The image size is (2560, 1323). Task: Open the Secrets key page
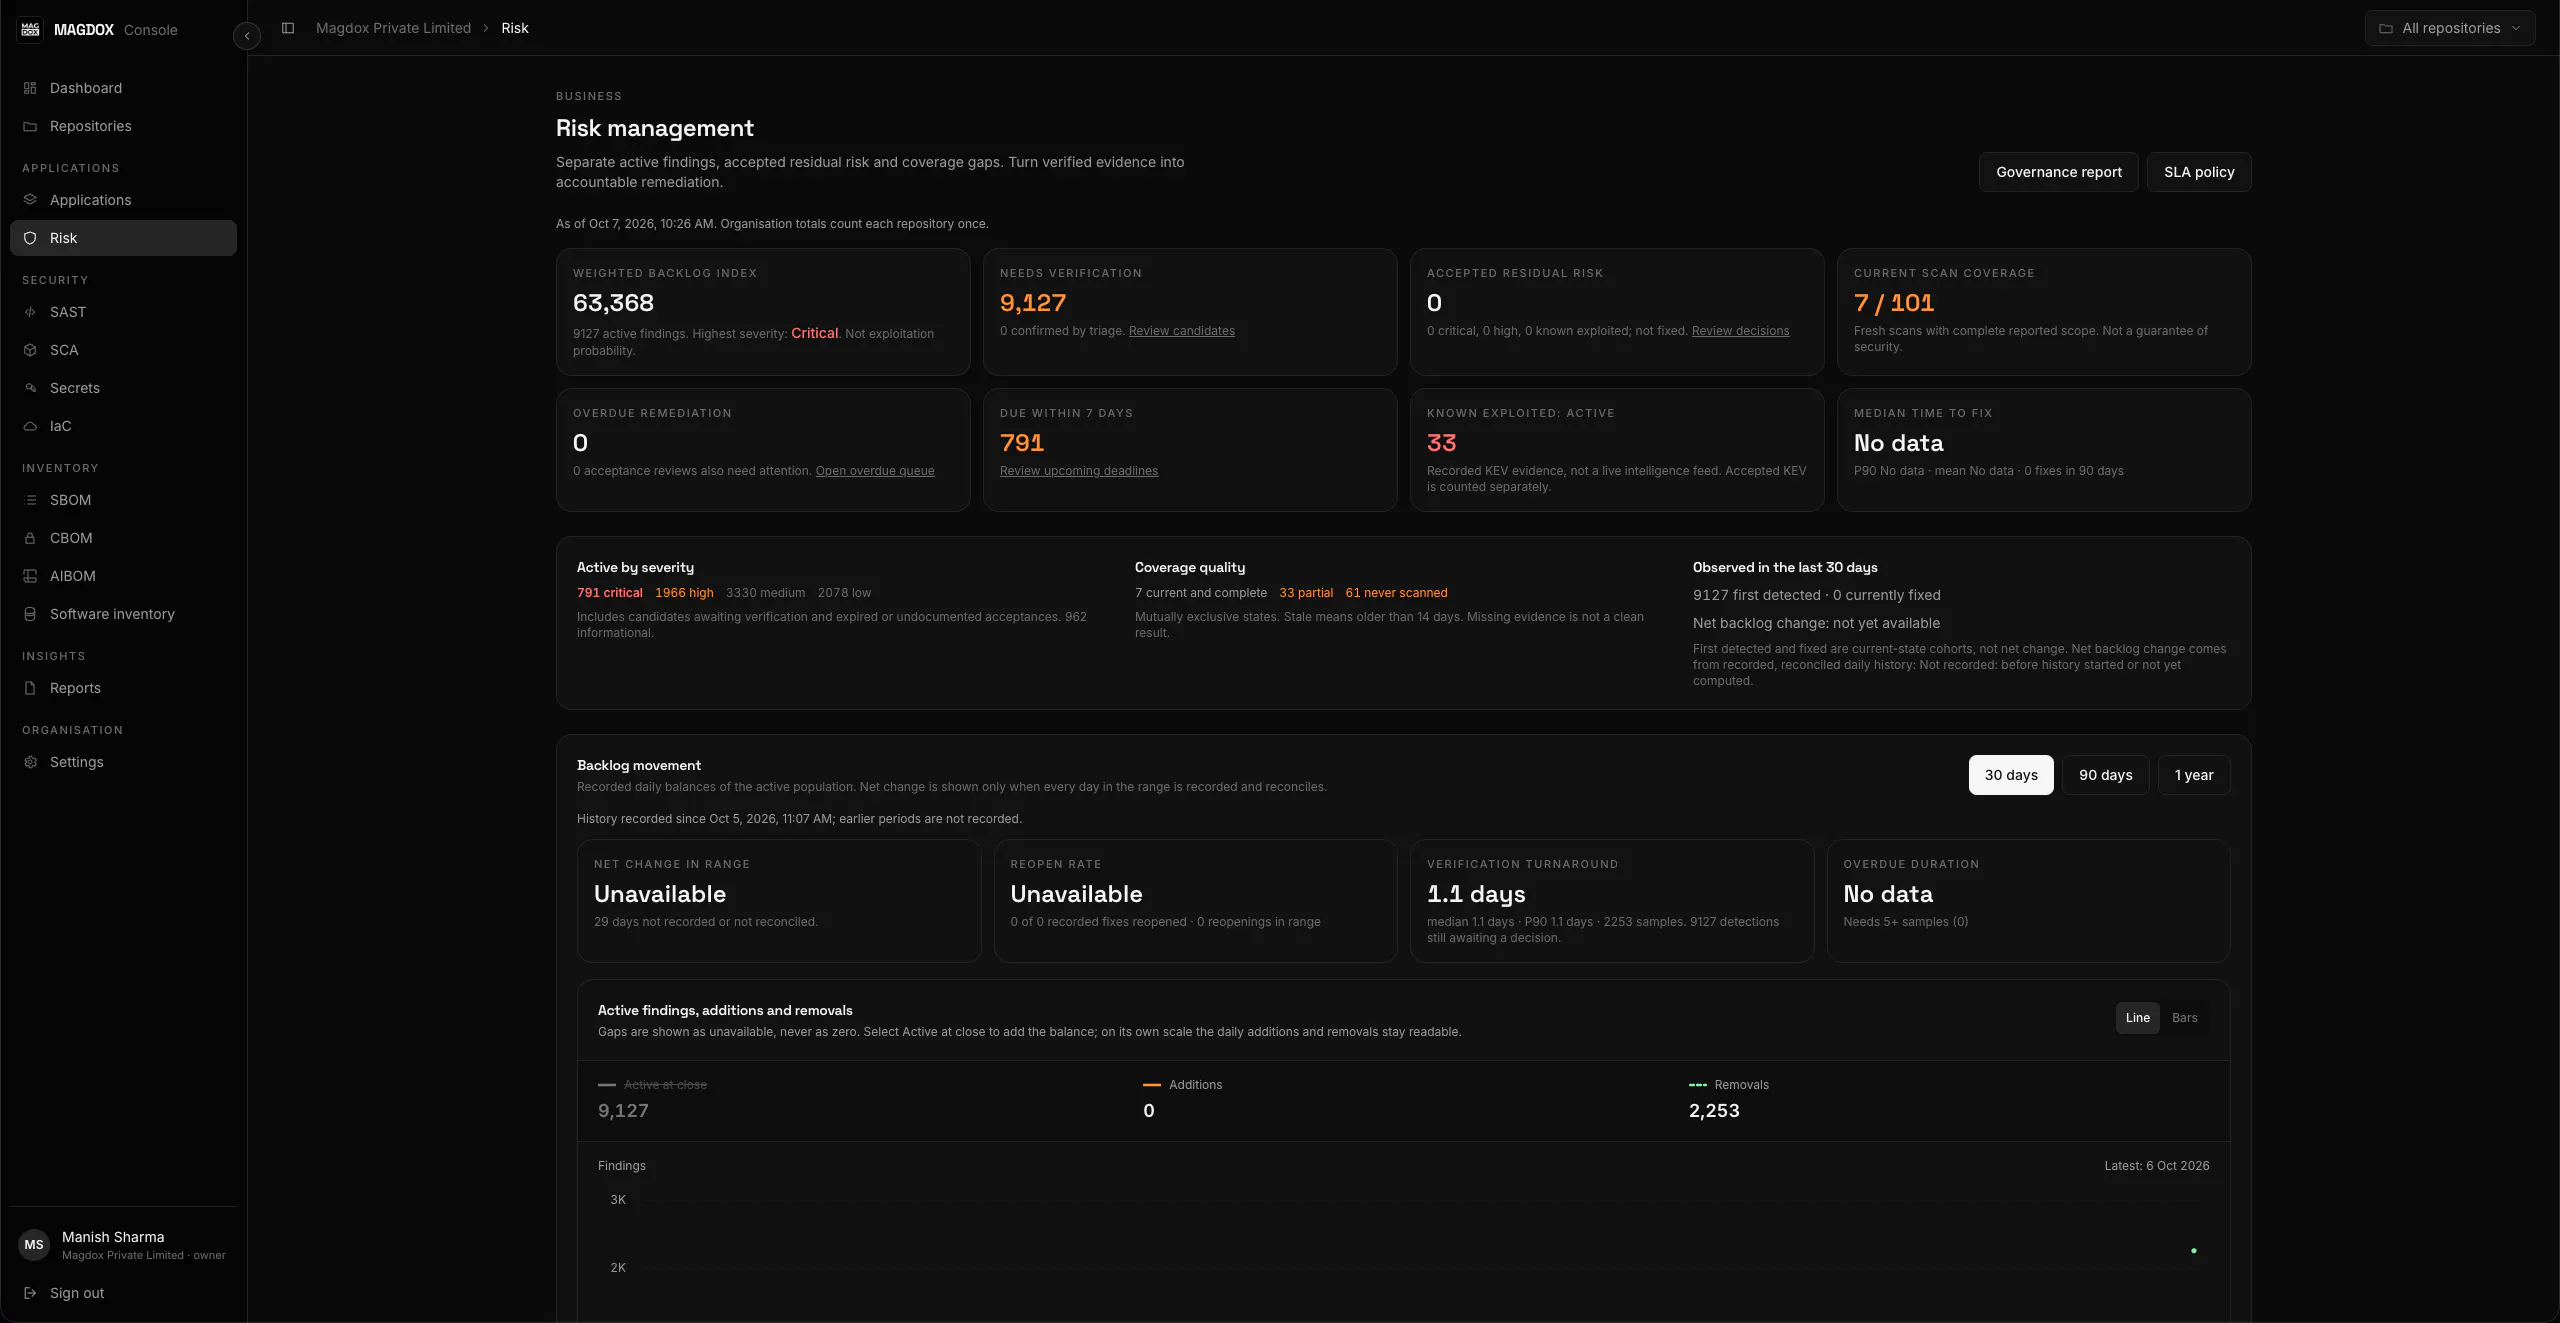(123, 388)
